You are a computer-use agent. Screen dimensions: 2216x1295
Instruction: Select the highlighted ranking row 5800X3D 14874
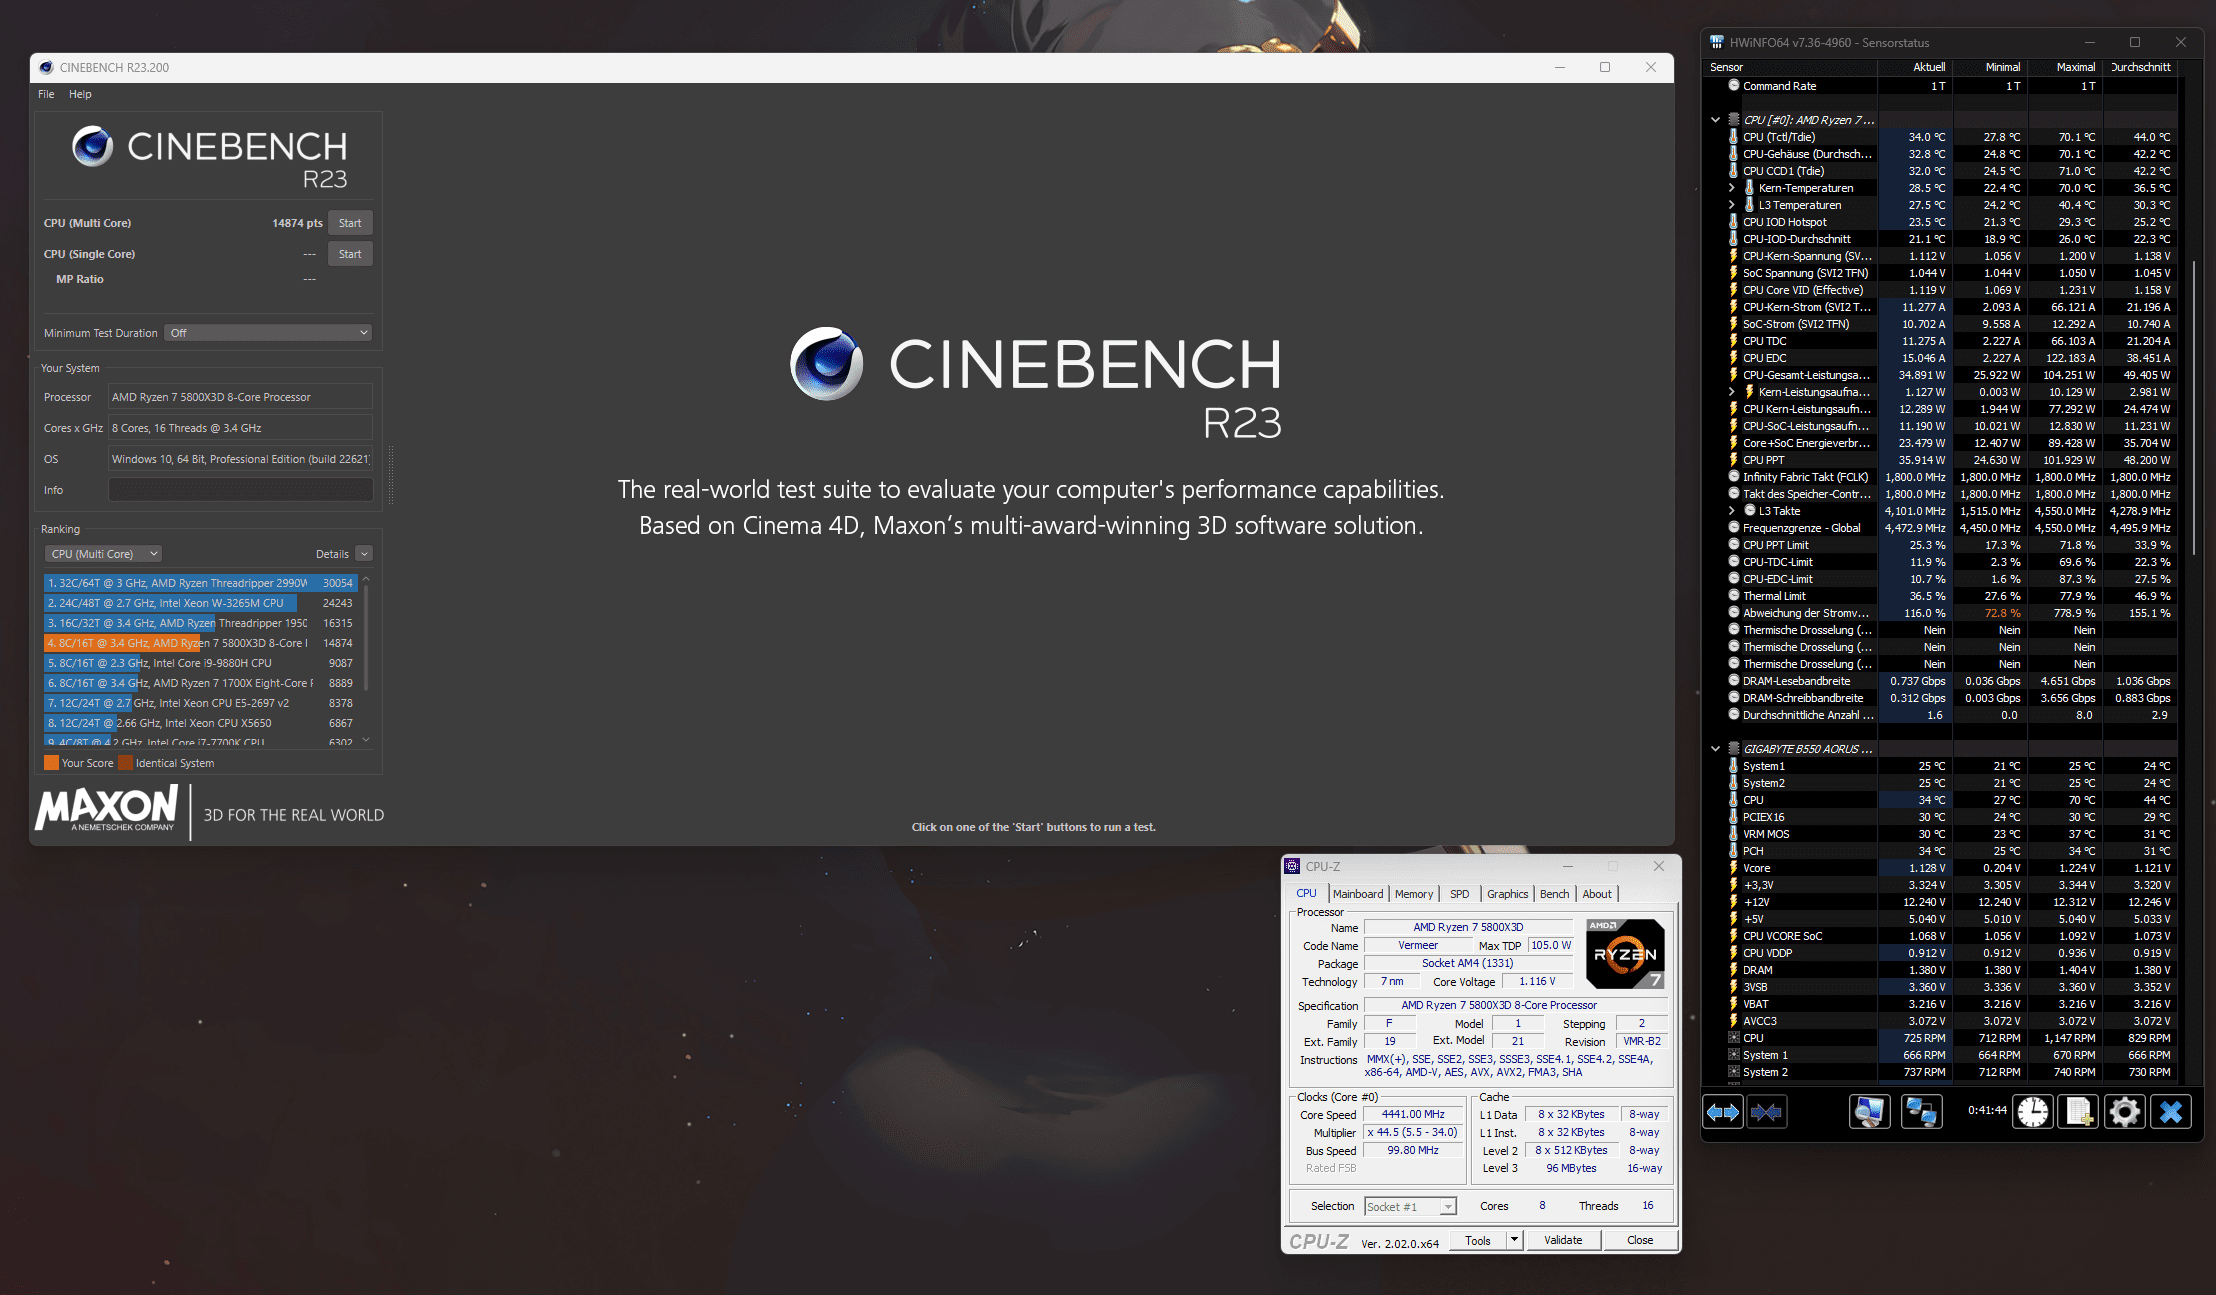point(200,643)
